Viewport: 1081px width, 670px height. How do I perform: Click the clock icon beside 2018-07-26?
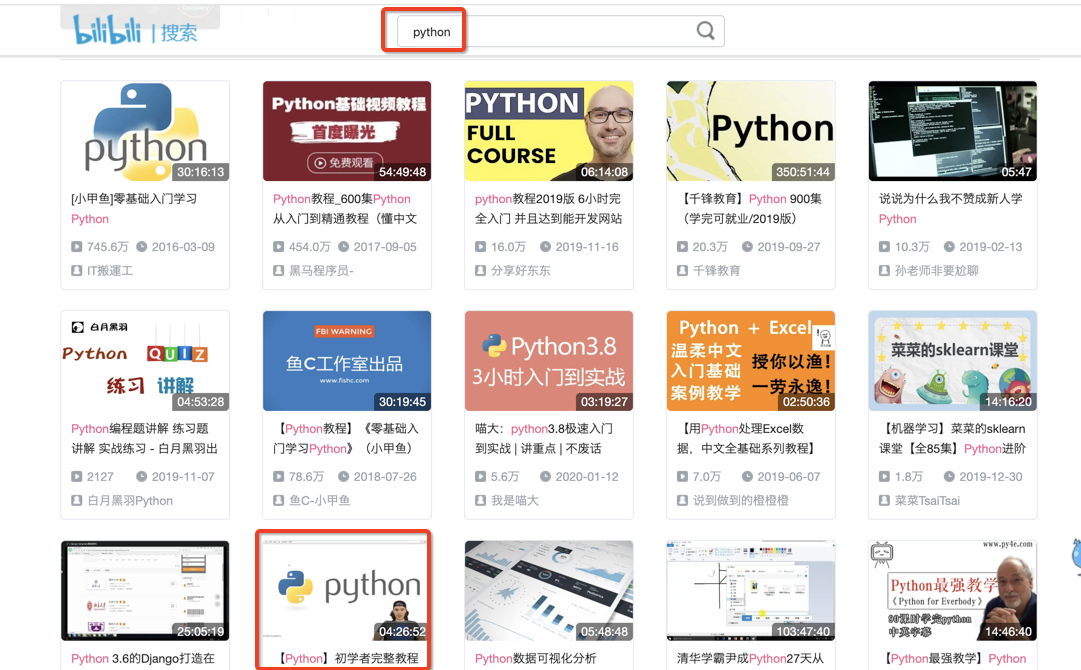[x=343, y=476]
